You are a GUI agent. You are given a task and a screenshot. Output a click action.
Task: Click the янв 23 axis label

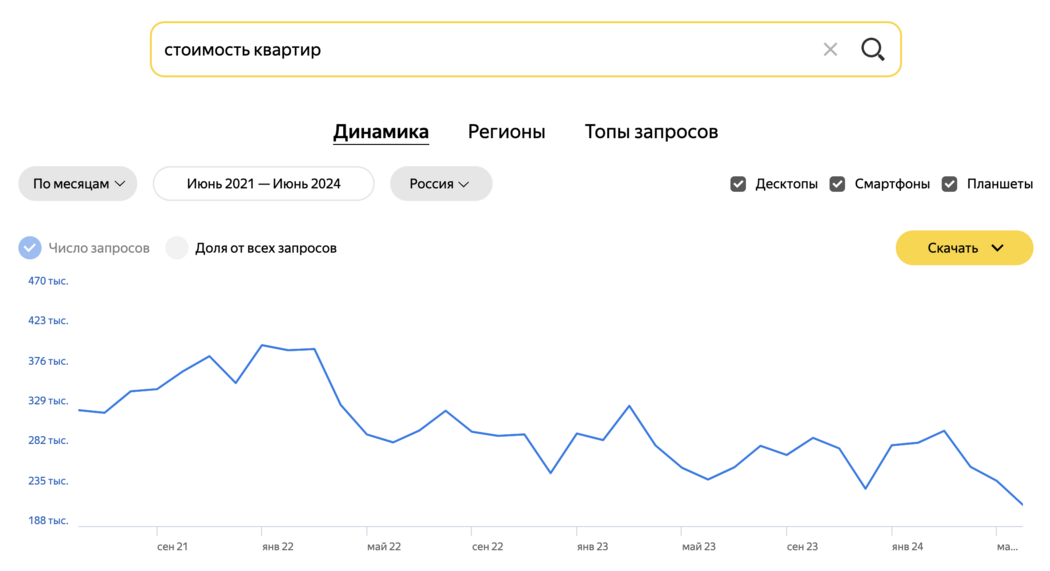point(592,547)
